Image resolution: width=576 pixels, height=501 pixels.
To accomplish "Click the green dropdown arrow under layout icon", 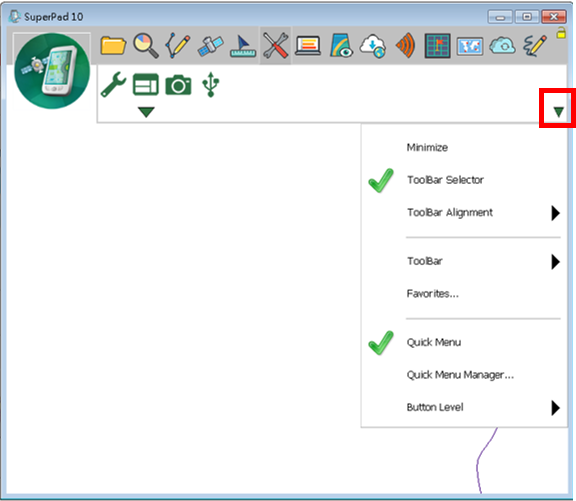I will pos(146,112).
